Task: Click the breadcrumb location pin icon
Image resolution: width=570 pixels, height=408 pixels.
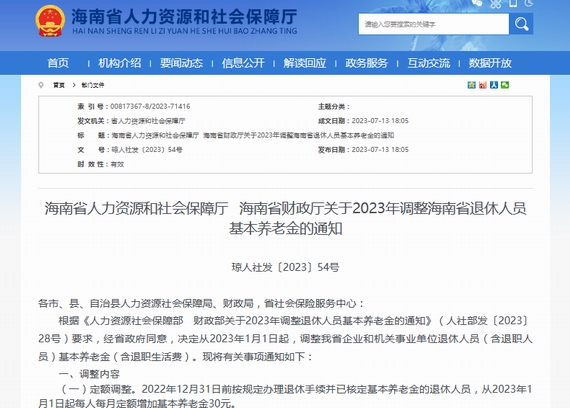Action: 41,85
